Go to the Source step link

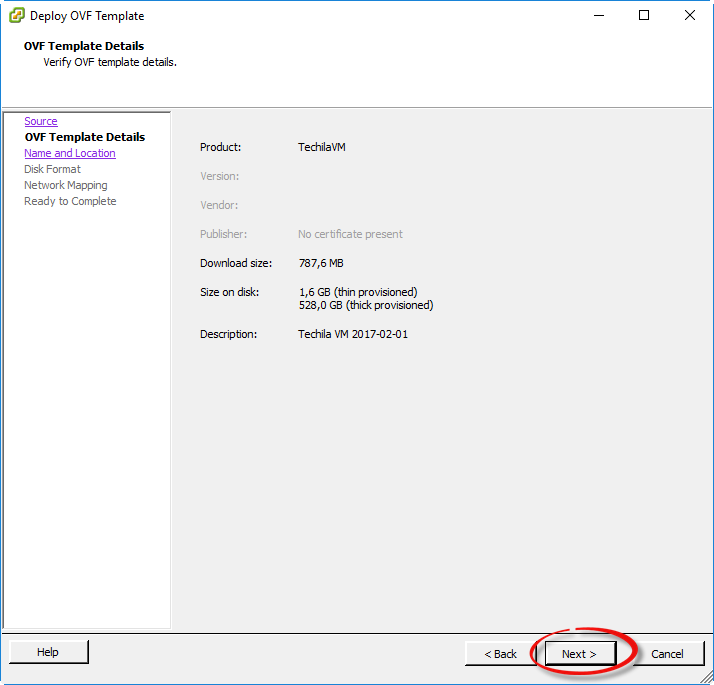click(41, 121)
